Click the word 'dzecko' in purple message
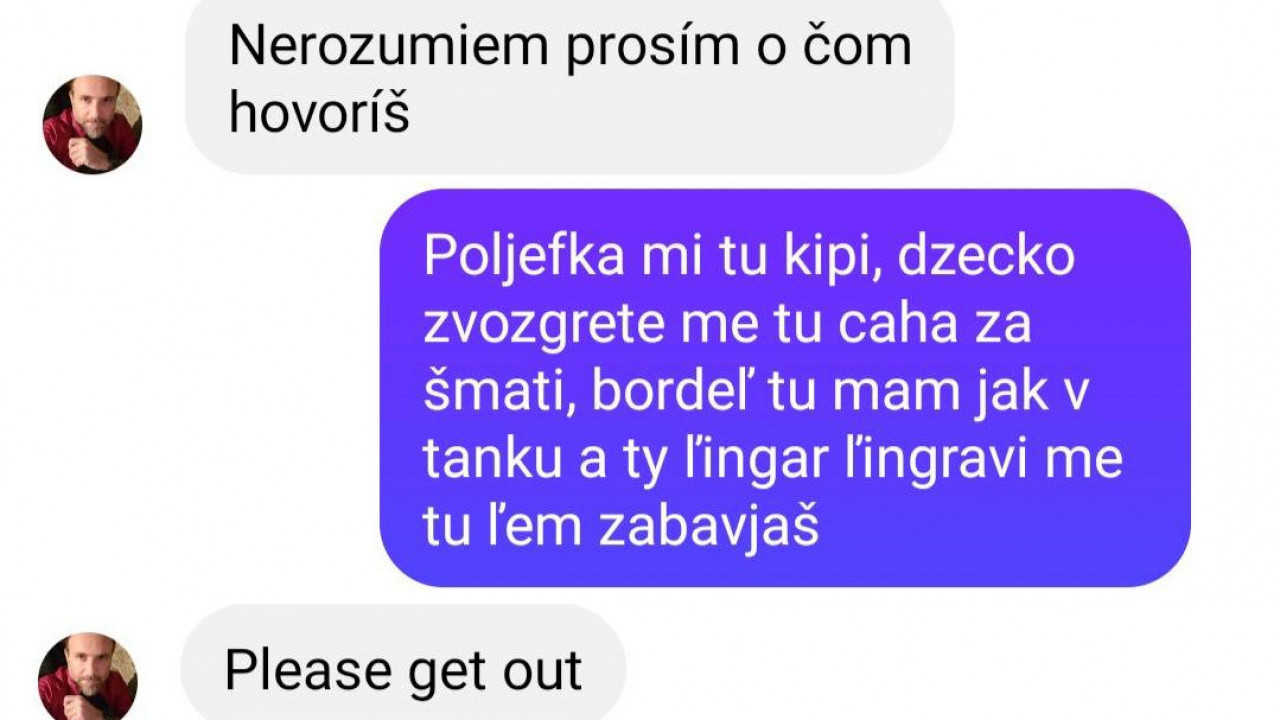The height and width of the screenshot is (720, 1280). tap(986, 257)
